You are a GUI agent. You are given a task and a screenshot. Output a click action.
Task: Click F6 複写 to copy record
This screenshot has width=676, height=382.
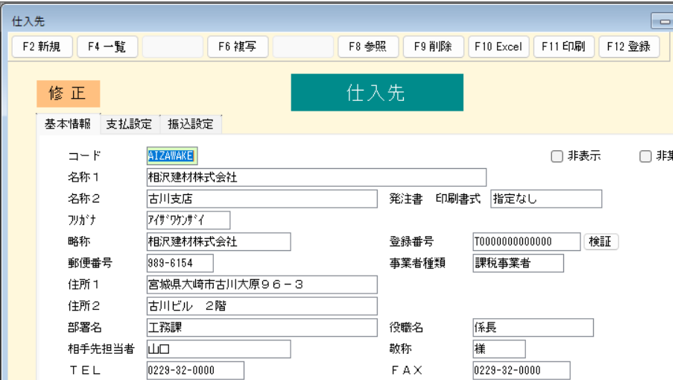coord(238,47)
